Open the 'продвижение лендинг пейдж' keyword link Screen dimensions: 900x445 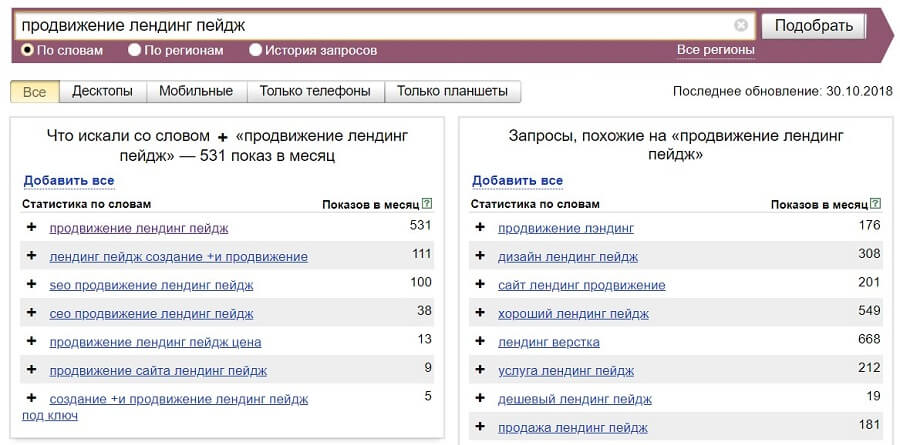(x=139, y=228)
